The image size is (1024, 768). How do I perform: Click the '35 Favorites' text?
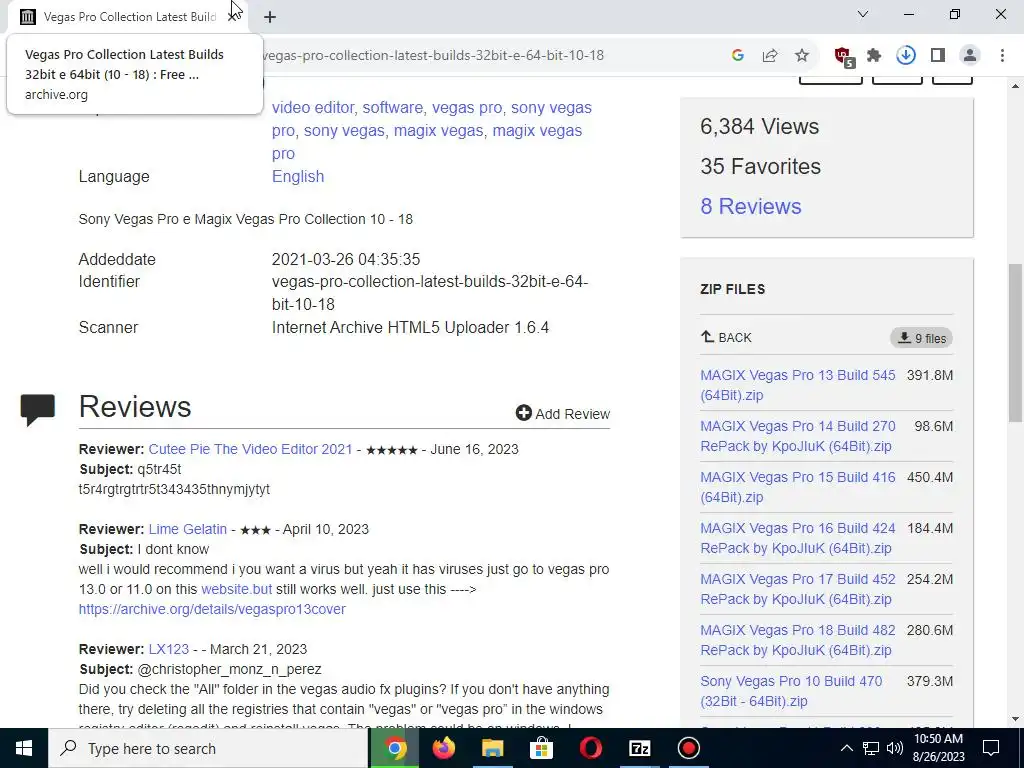click(x=760, y=167)
